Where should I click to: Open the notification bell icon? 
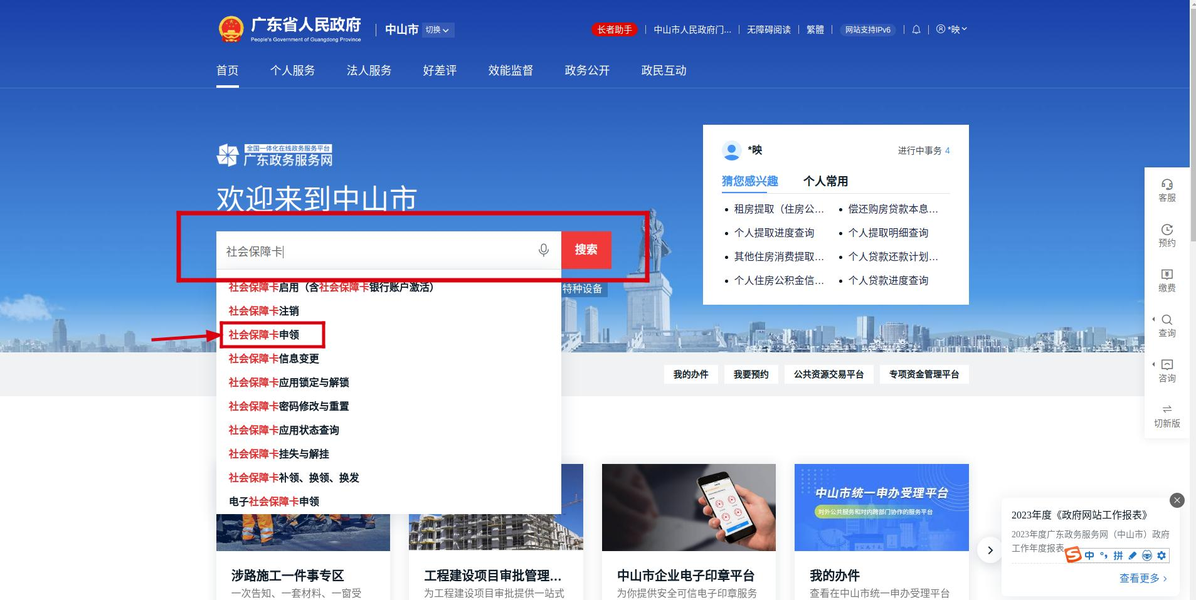916,30
